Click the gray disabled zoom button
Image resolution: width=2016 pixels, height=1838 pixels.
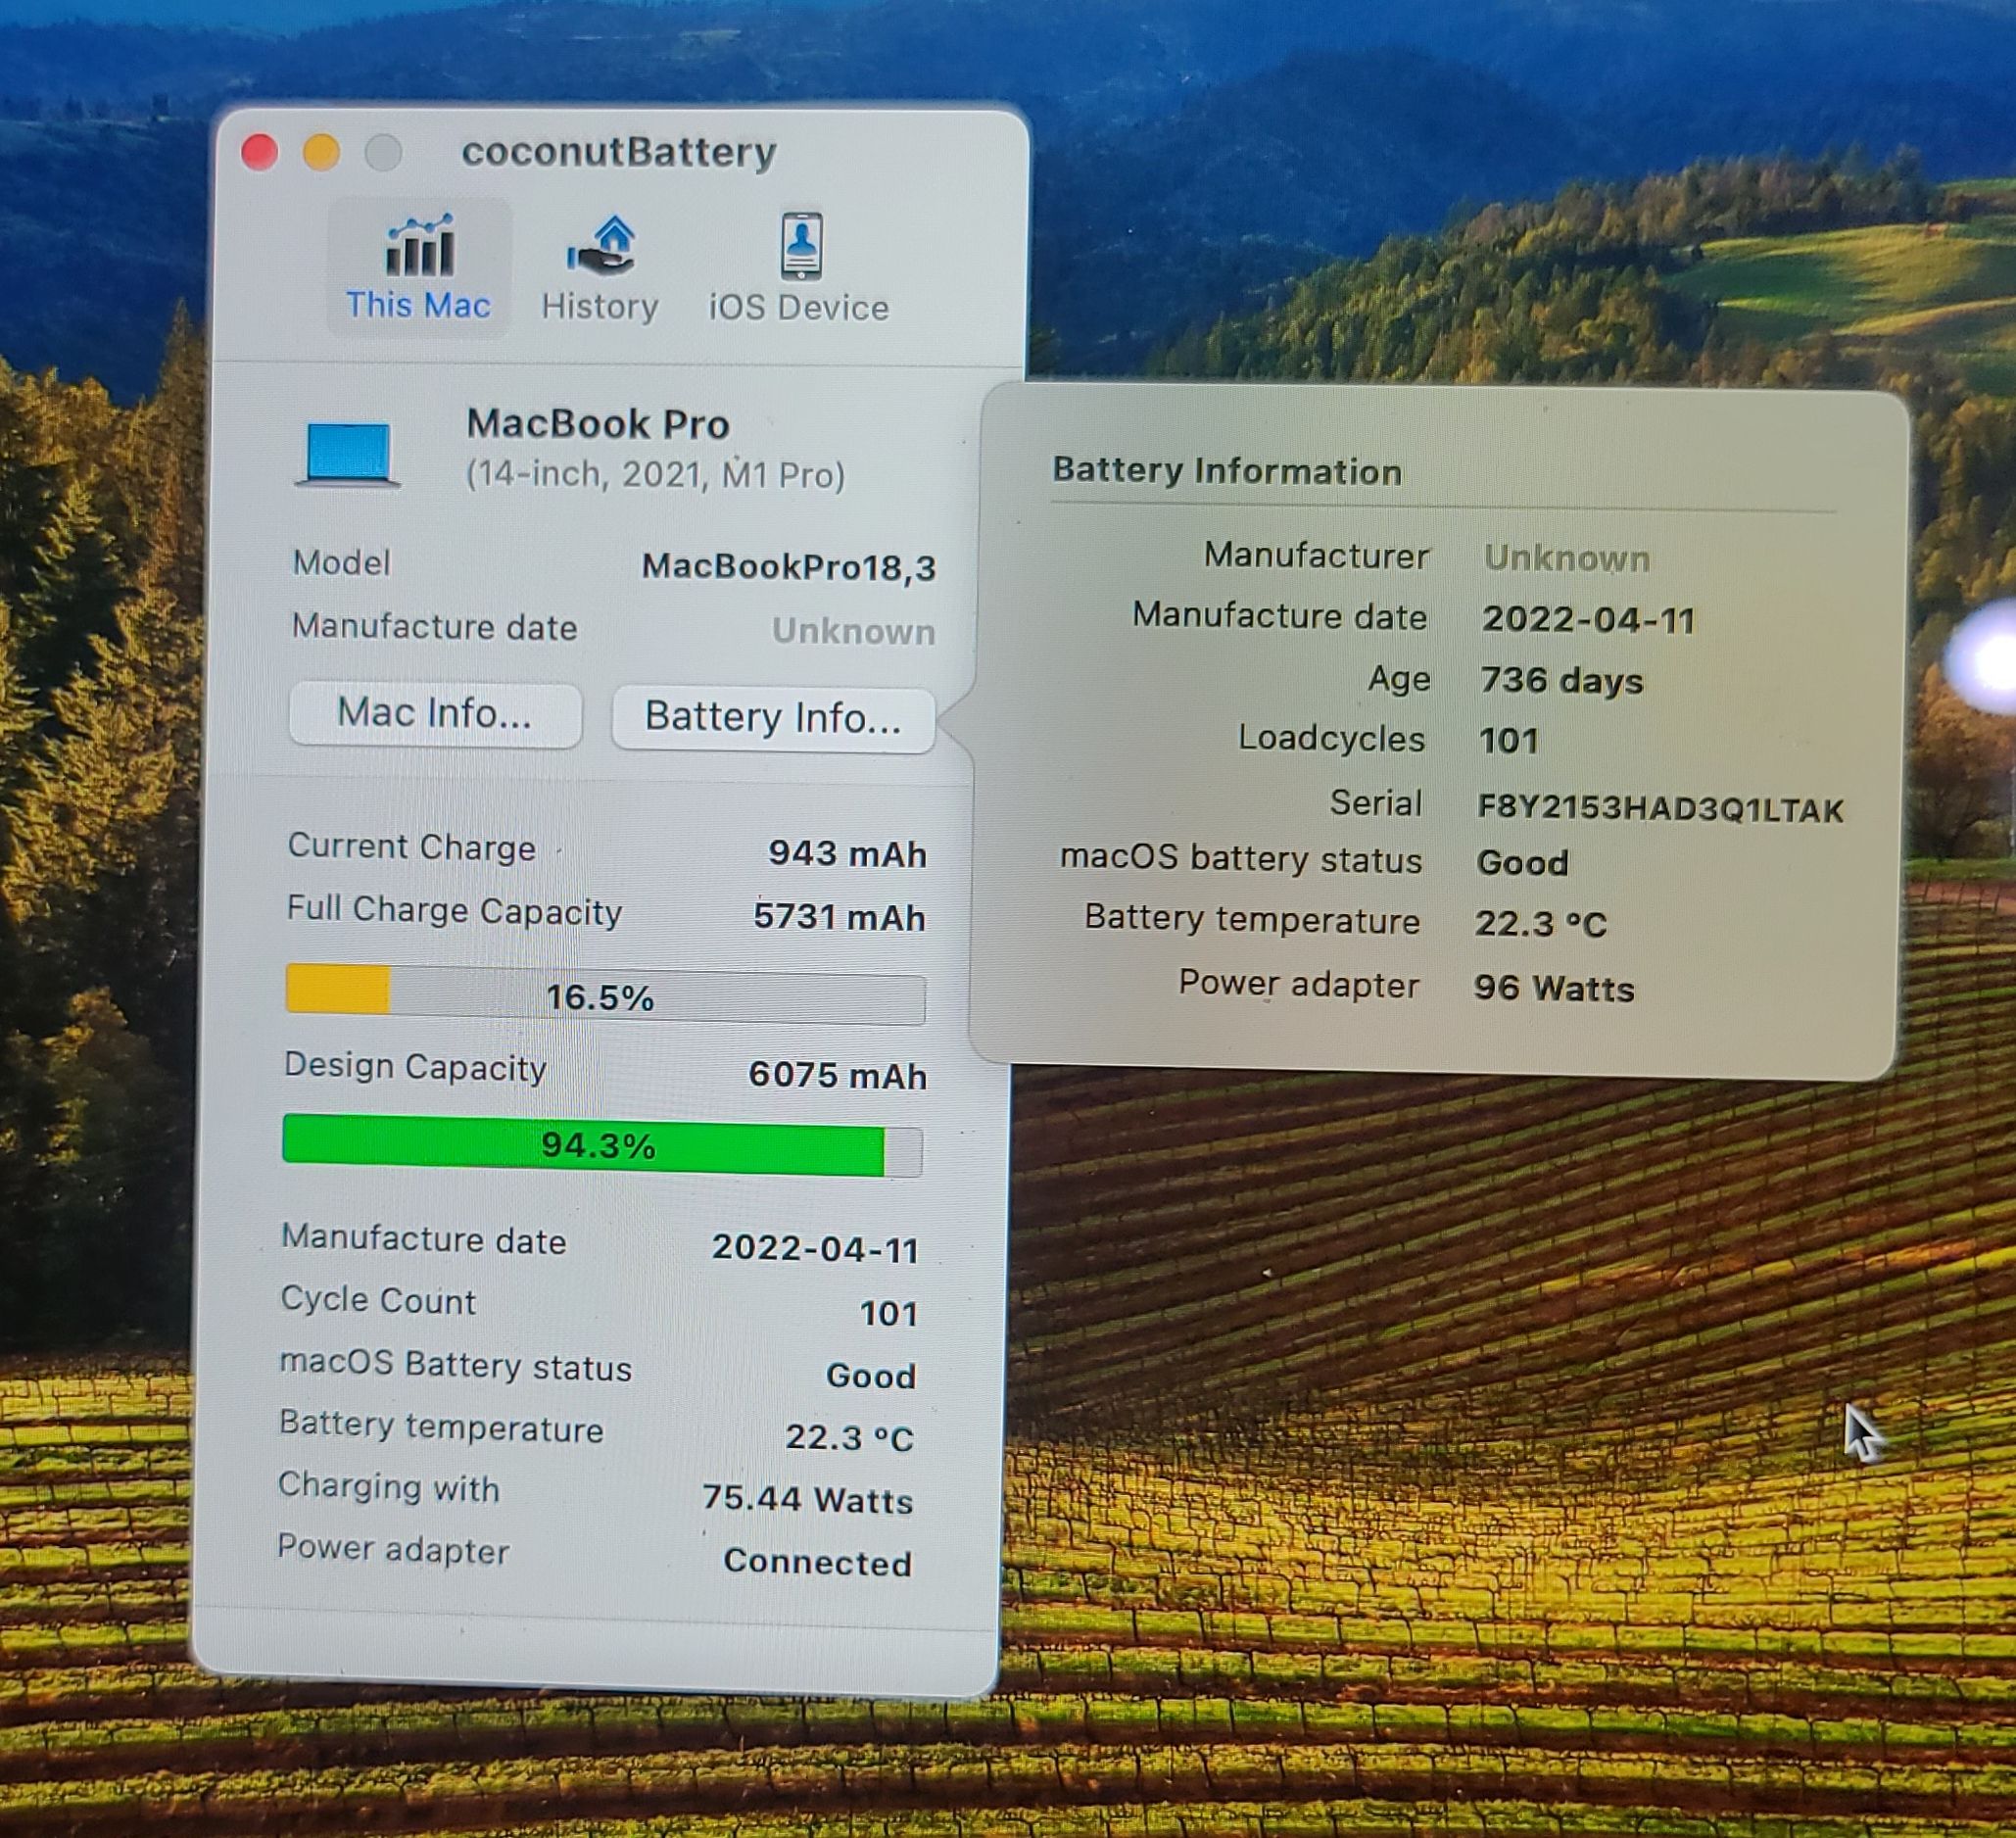(x=383, y=153)
